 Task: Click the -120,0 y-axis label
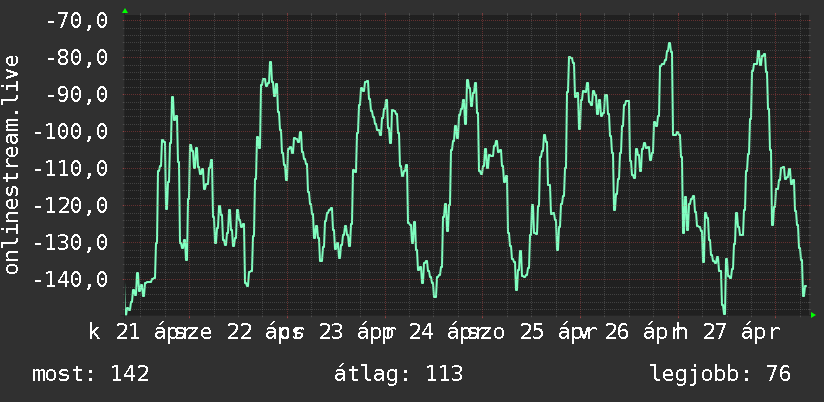click(70, 205)
